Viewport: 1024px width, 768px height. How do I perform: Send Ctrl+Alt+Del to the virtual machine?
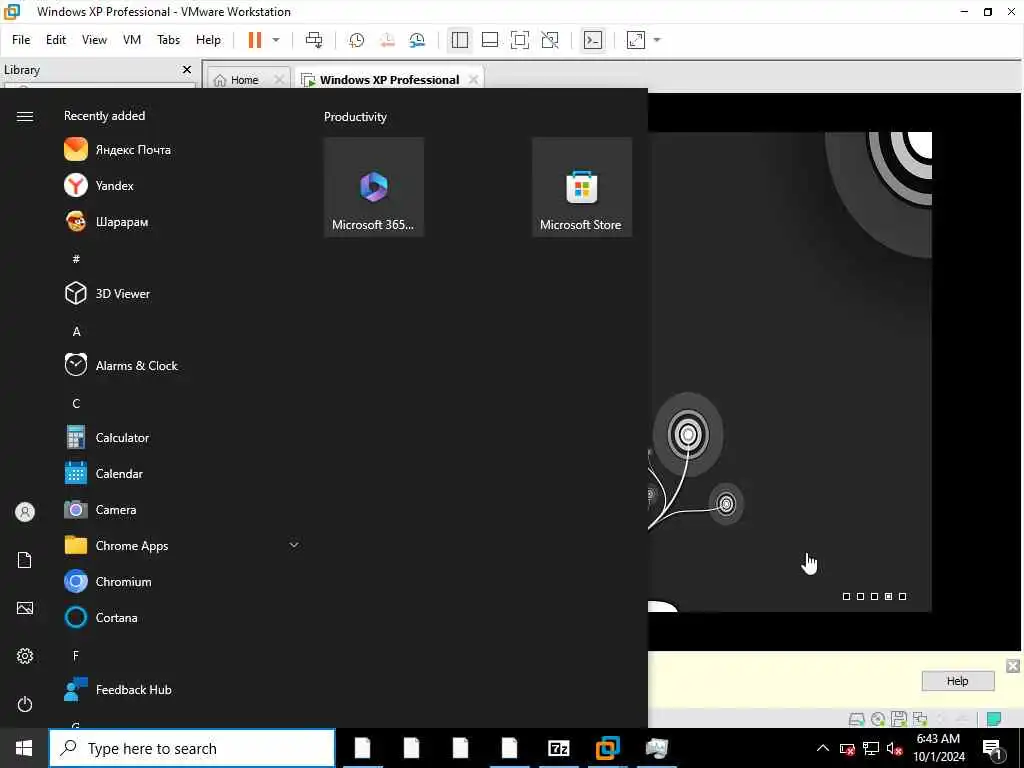[314, 40]
